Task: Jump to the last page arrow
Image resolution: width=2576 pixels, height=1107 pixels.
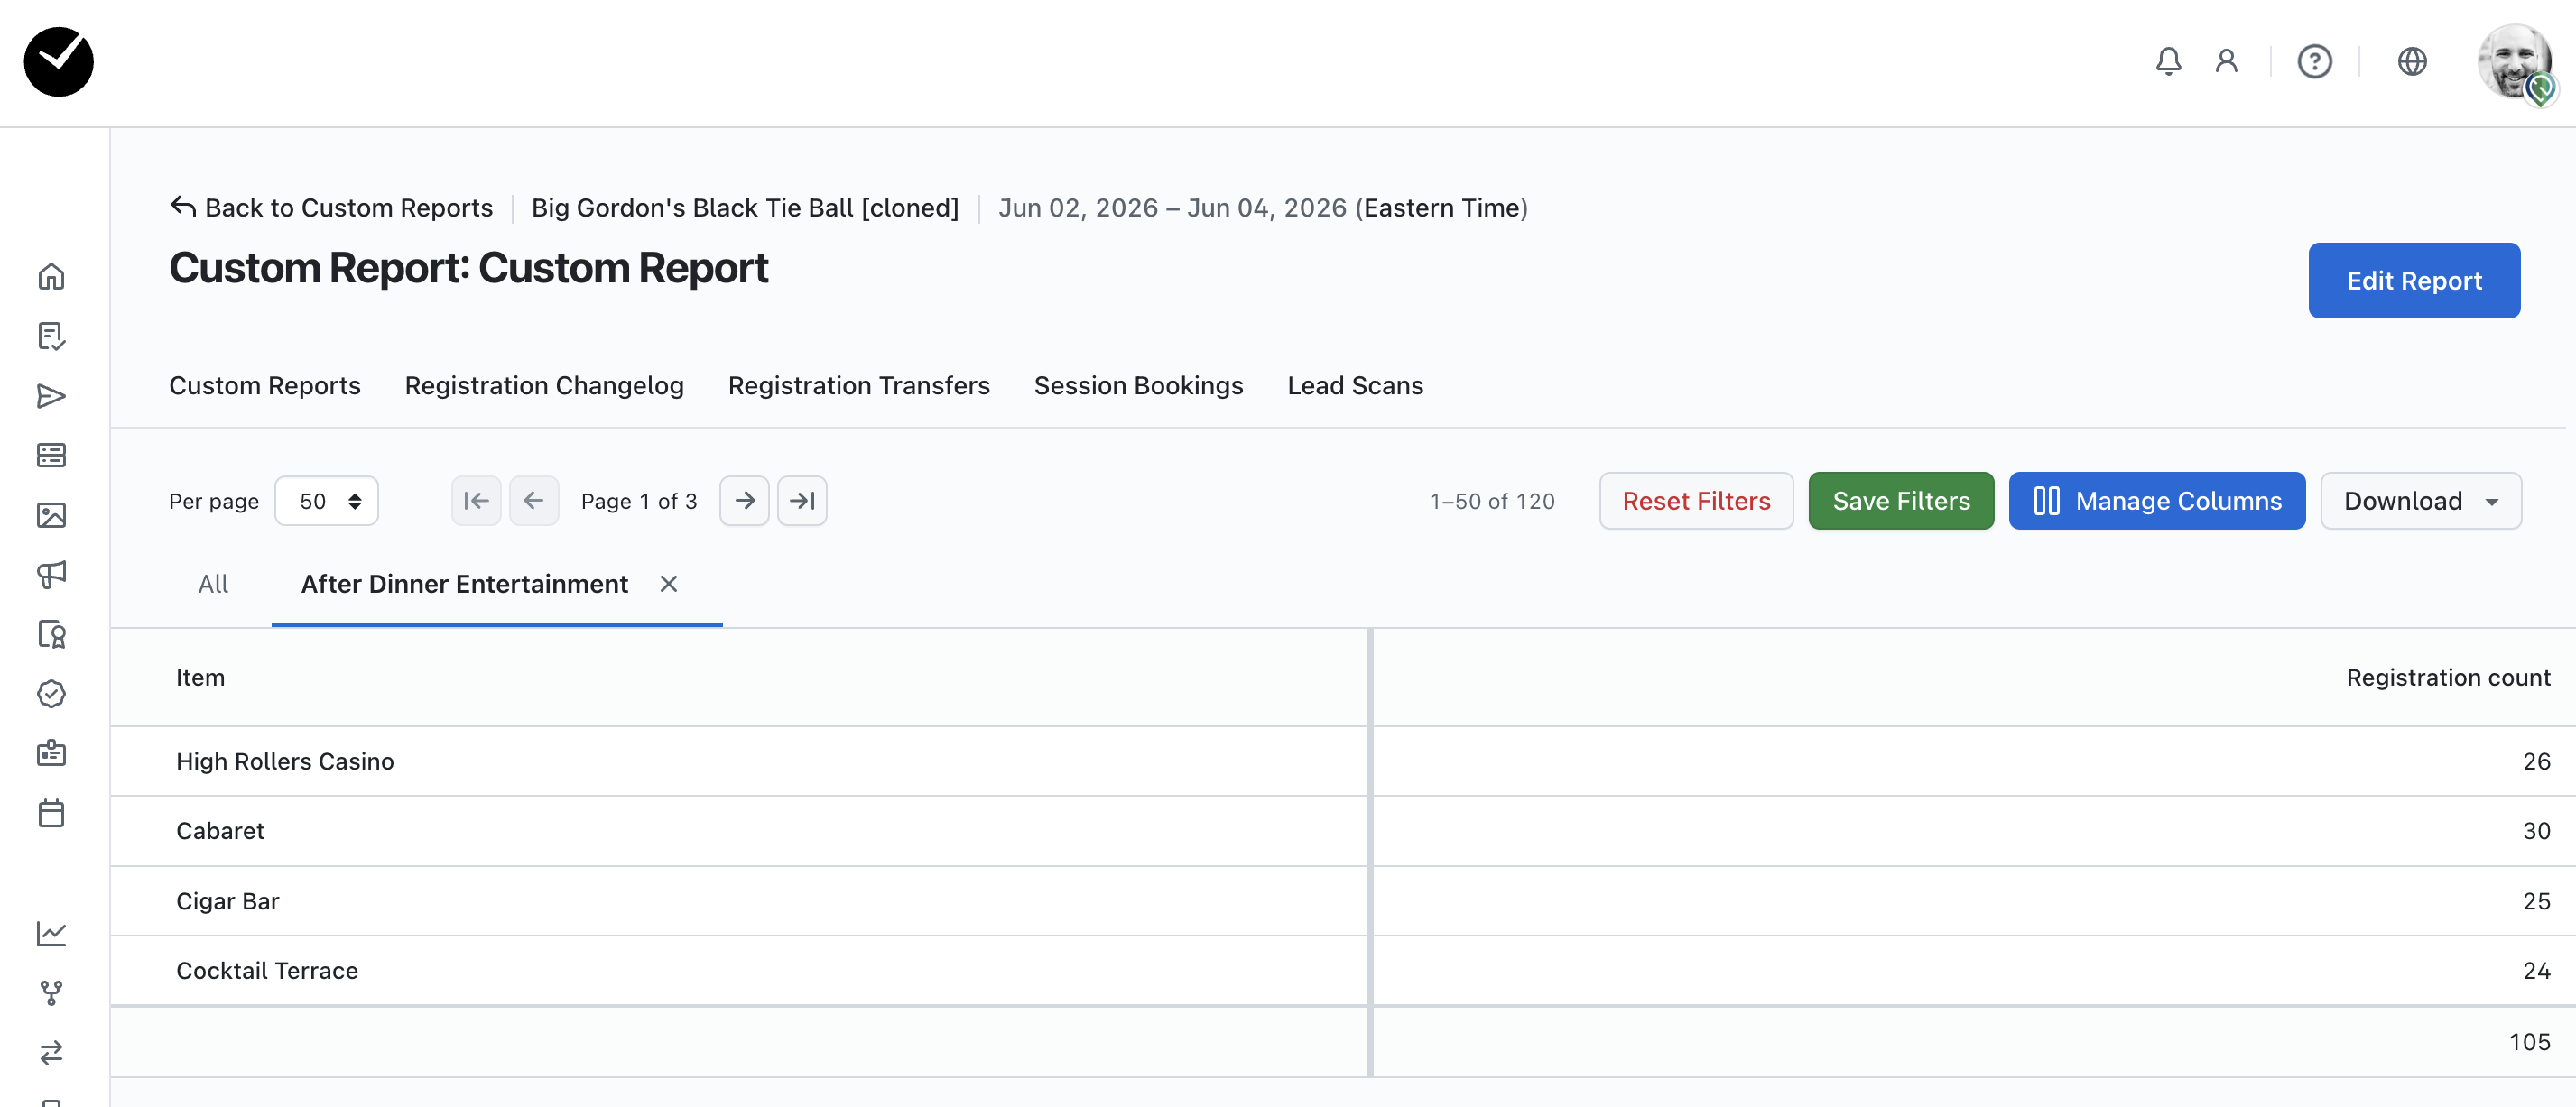Action: [802, 501]
